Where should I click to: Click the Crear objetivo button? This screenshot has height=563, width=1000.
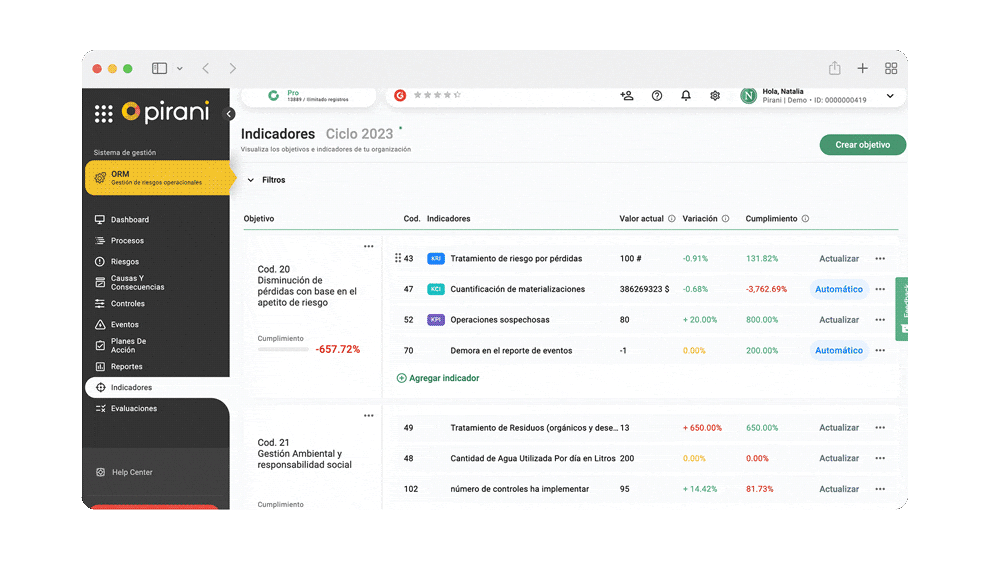pos(862,145)
